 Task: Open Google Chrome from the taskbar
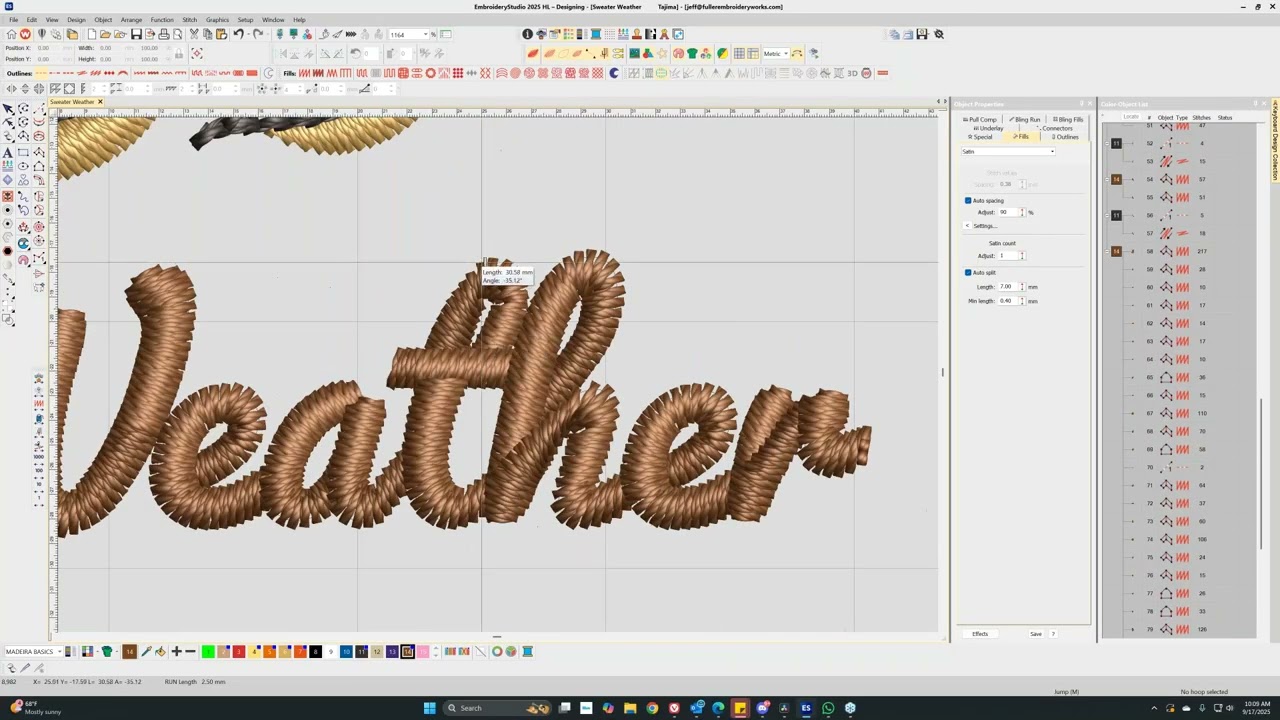click(652, 708)
